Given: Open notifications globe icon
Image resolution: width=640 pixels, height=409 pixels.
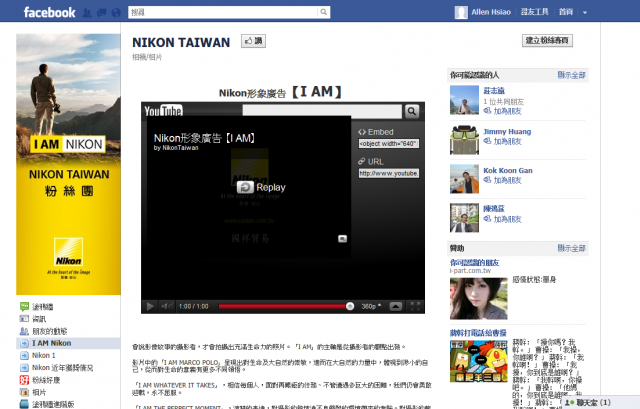Looking at the screenshot, I should (x=116, y=13).
